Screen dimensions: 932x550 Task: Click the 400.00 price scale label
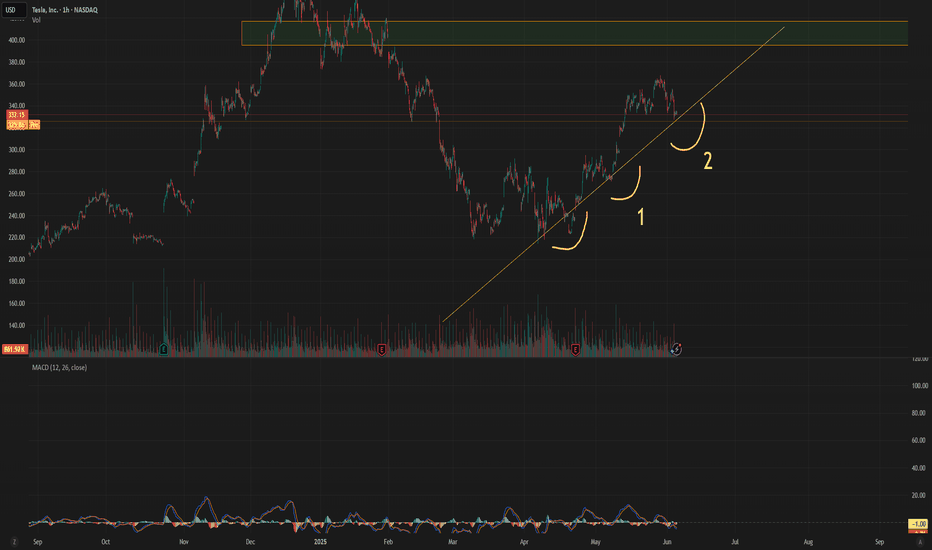(17, 40)
